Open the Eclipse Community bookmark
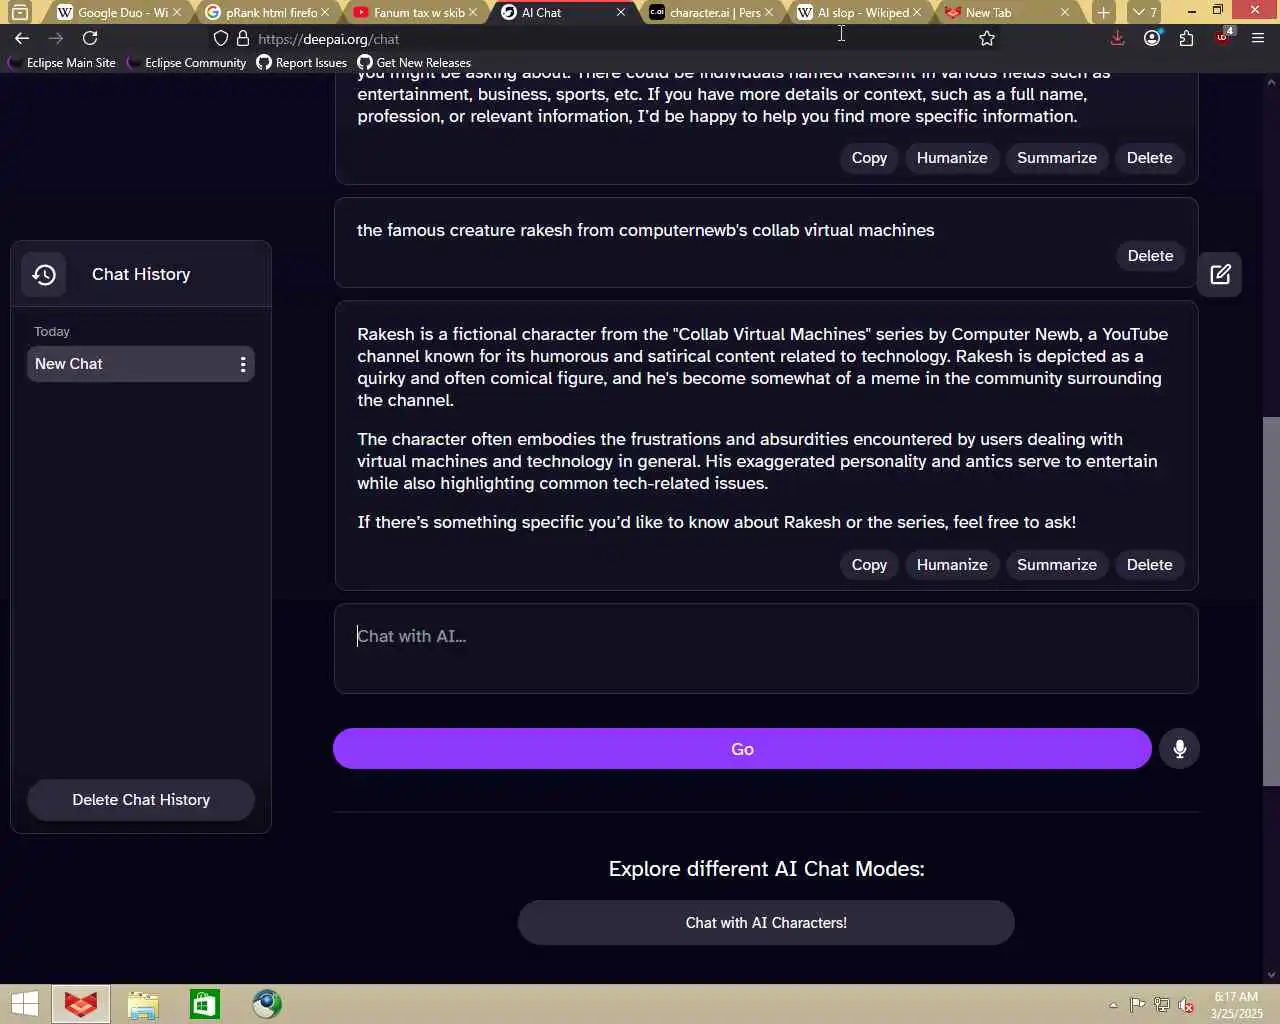 187,62
